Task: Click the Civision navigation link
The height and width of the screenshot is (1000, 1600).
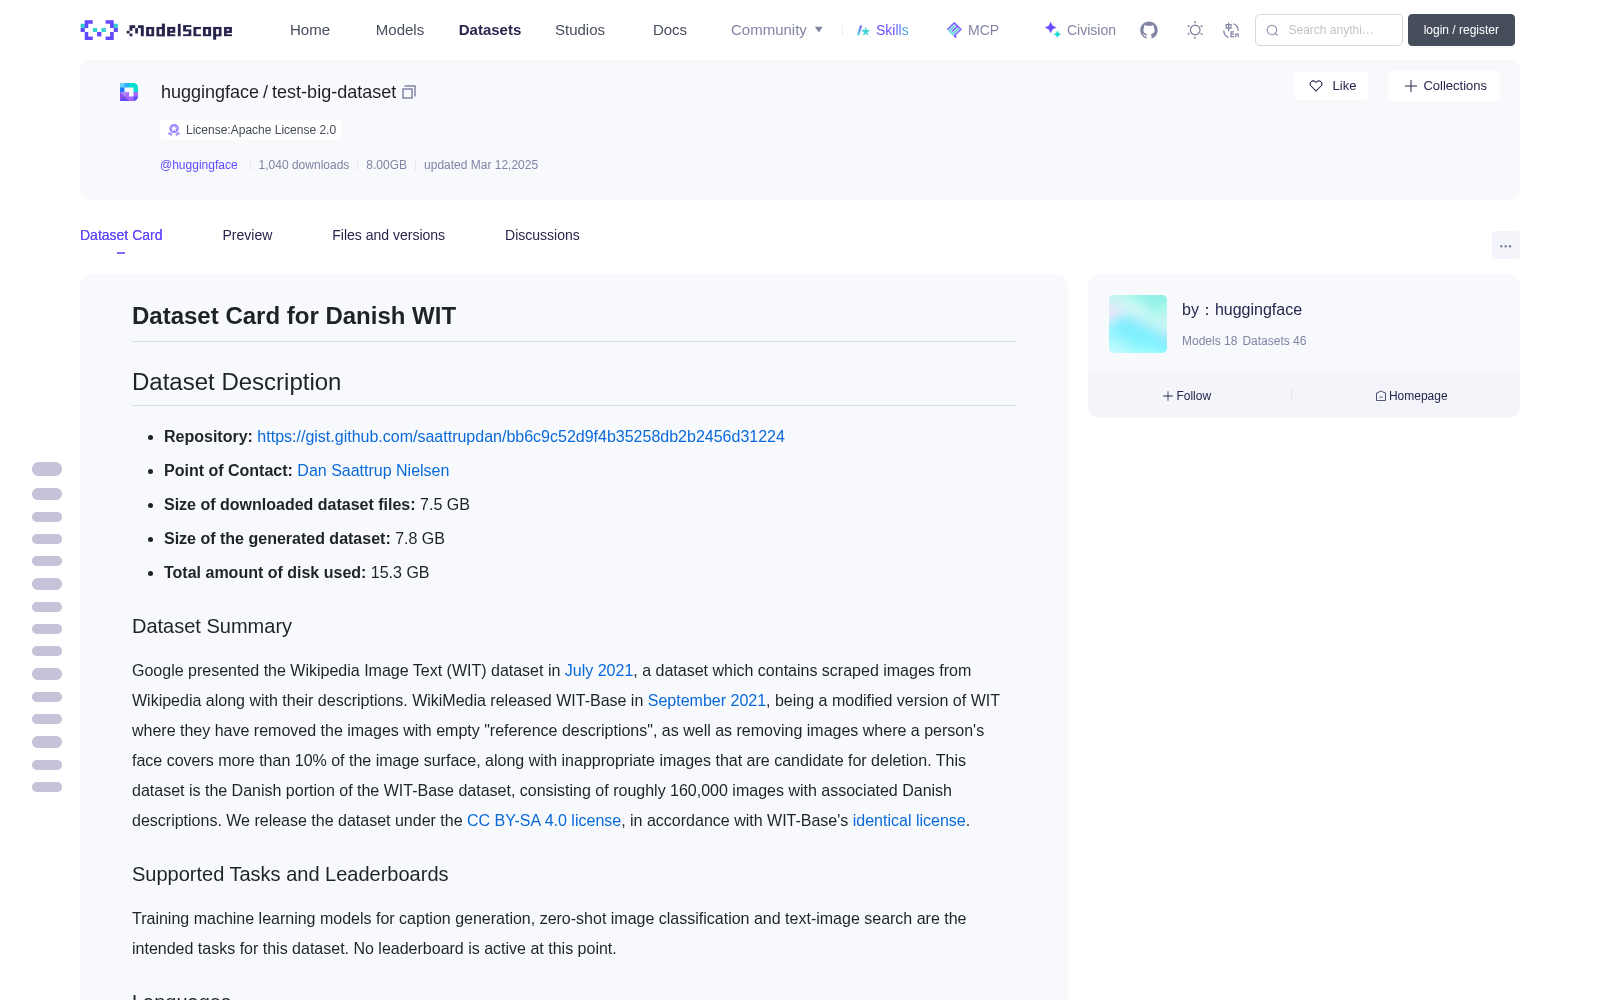Action: click(1080, 30)
